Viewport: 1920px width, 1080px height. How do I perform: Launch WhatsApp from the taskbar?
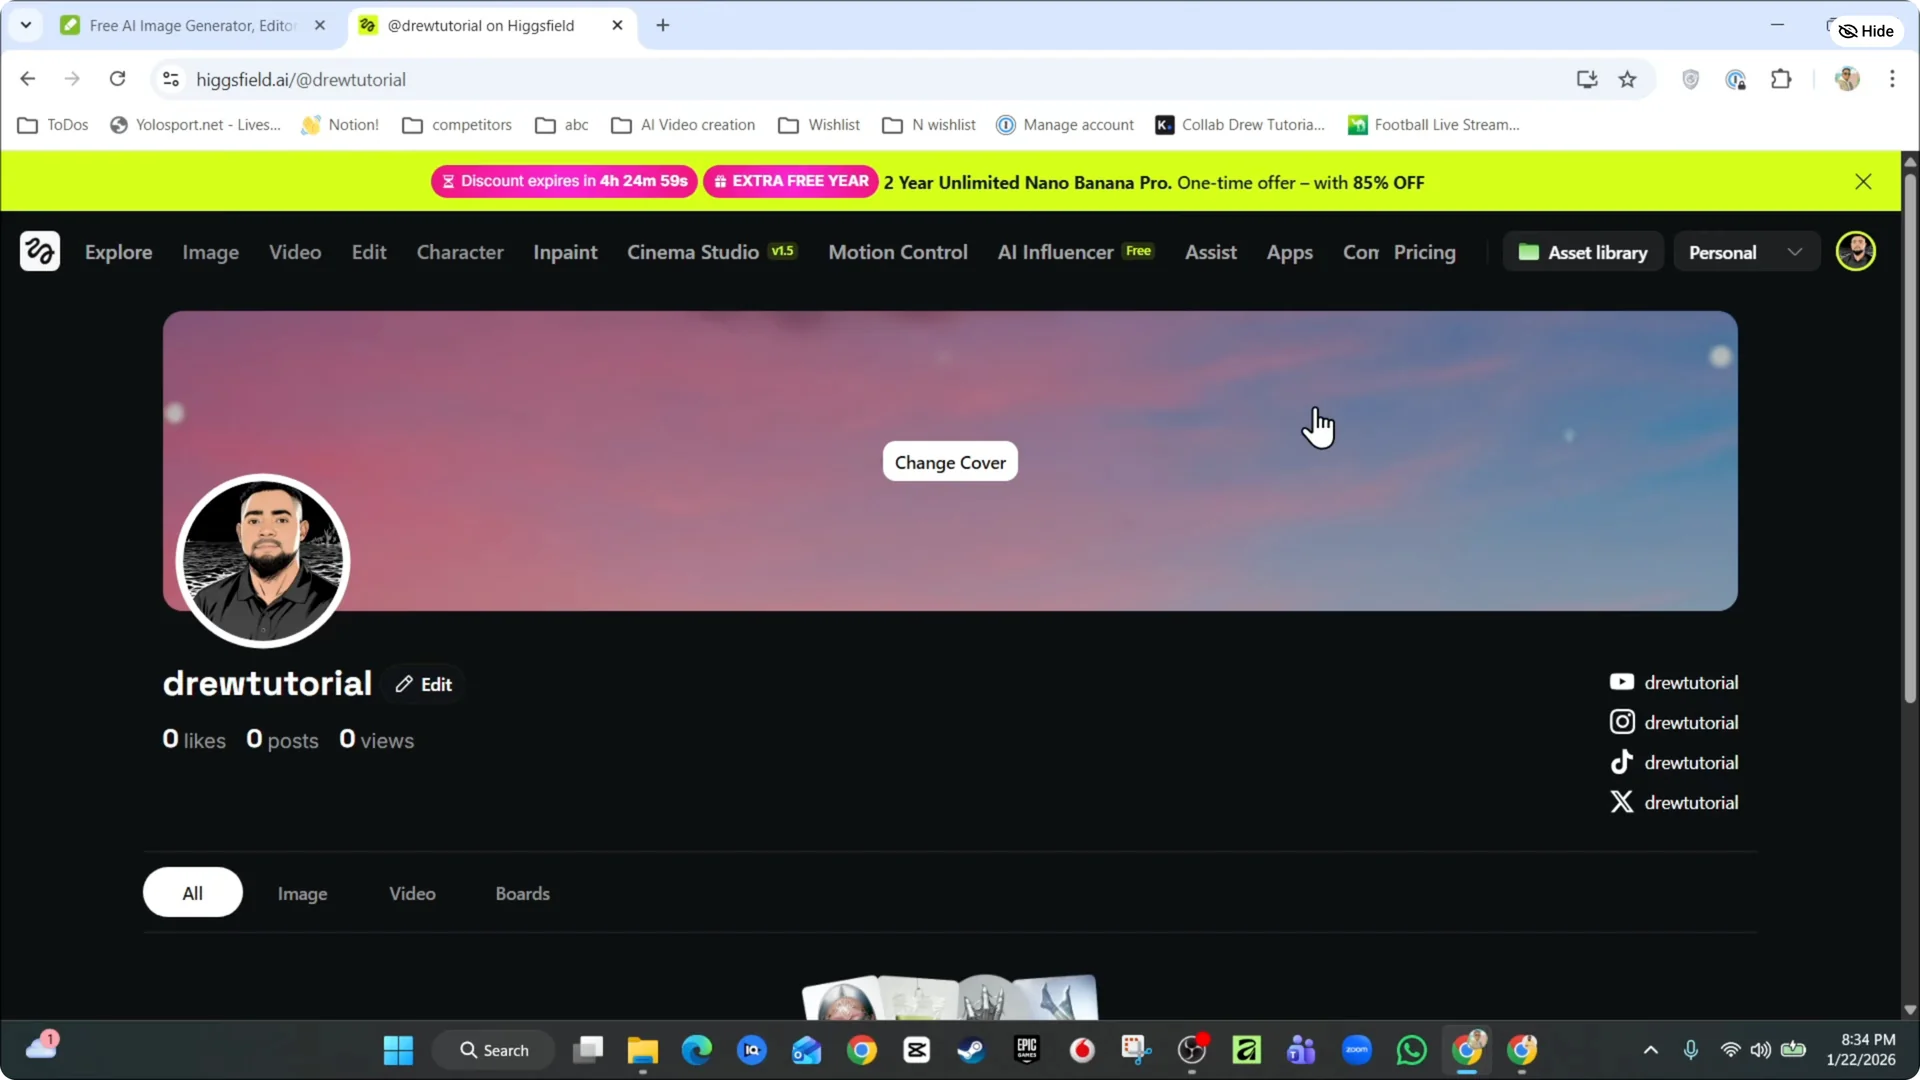pyautogui.click(x=1410, y=1050)
